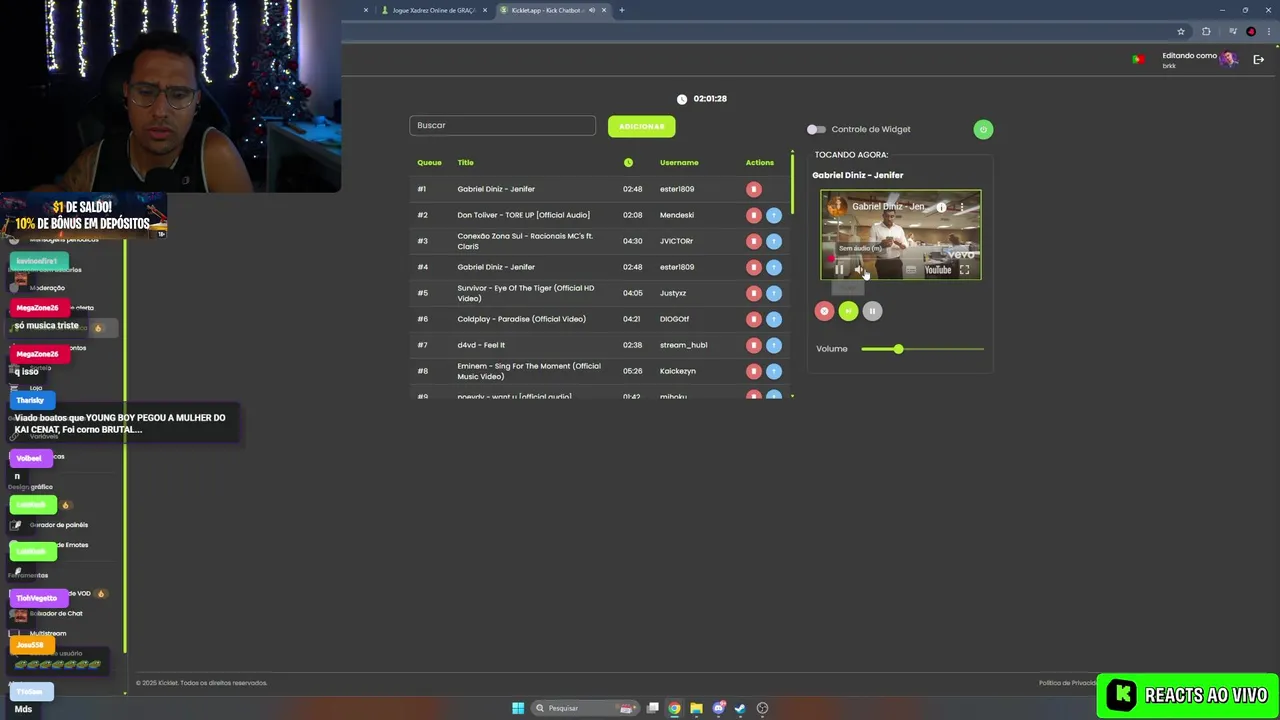Image resolution: width=1280 pixels, height=720 pixels.
Task: Open OBS Studio from taskbar
Action: click(x=762, y=708)
